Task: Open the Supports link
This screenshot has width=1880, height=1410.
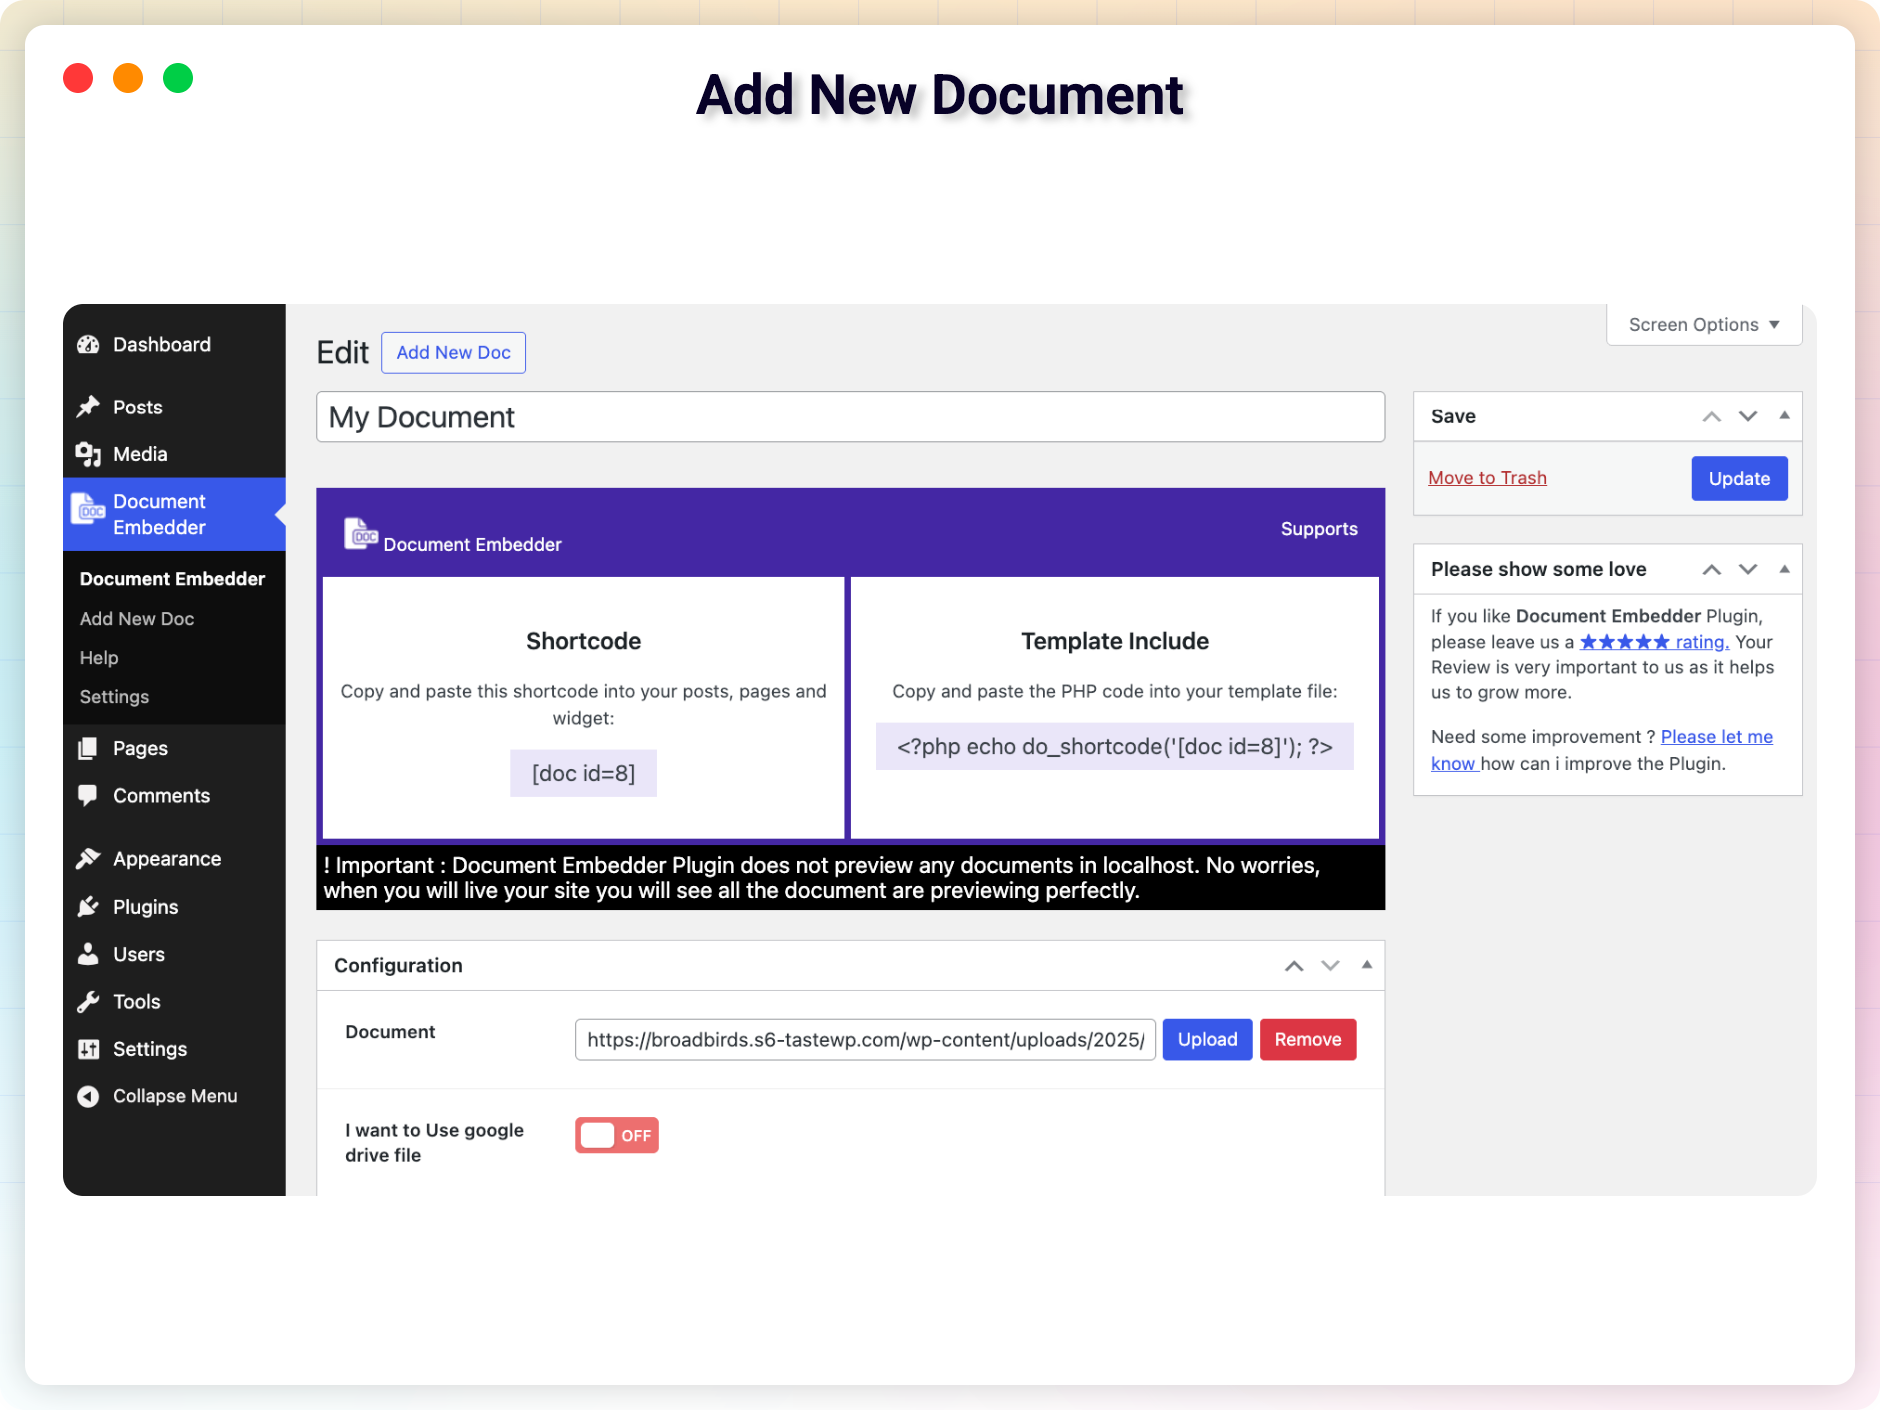Action: [x=1319, y=529]
